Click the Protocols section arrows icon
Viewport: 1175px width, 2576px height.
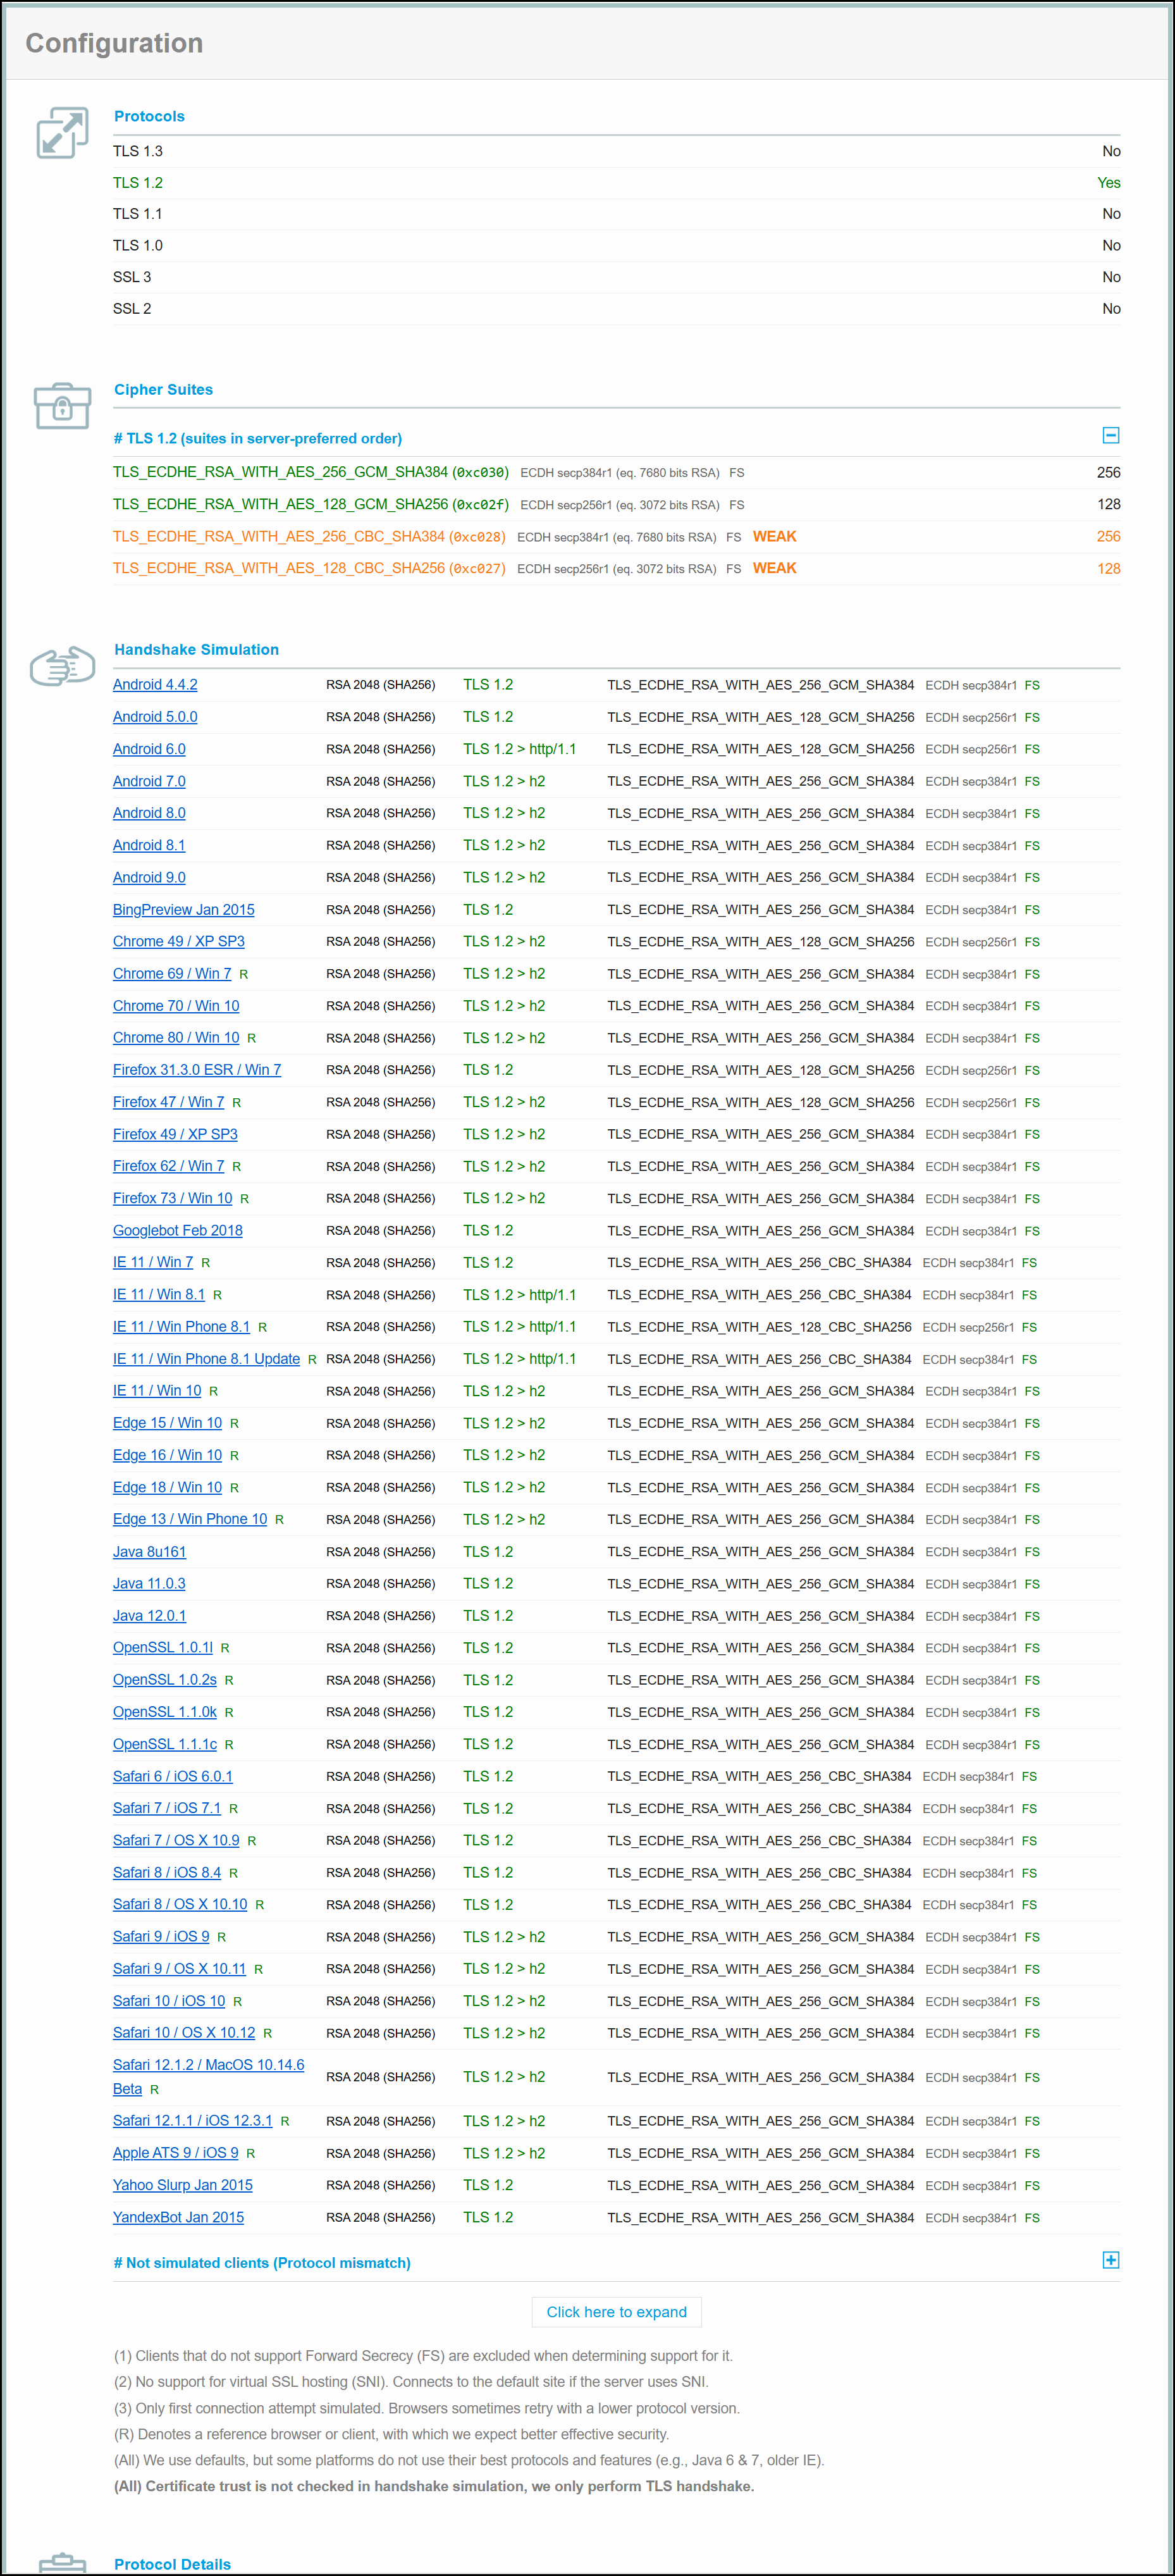pyautogui.click(x=62, y=133)
